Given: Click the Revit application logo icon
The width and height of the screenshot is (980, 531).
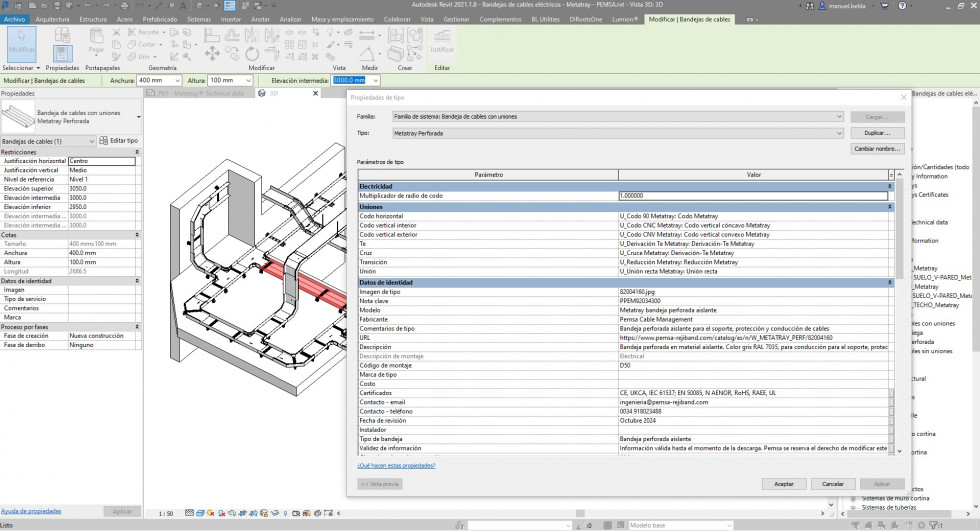Looking at the screenshot, I should 6,6.
